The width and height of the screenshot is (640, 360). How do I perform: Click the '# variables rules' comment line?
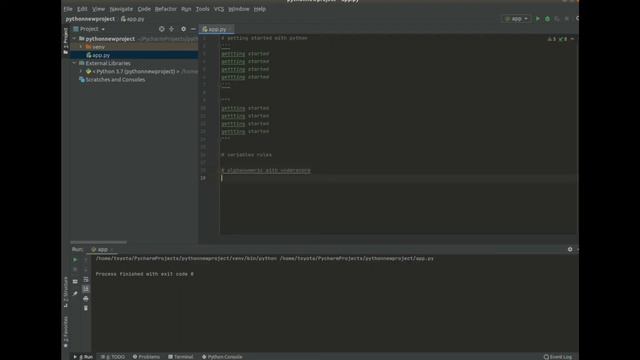click(x=246, y=155)
